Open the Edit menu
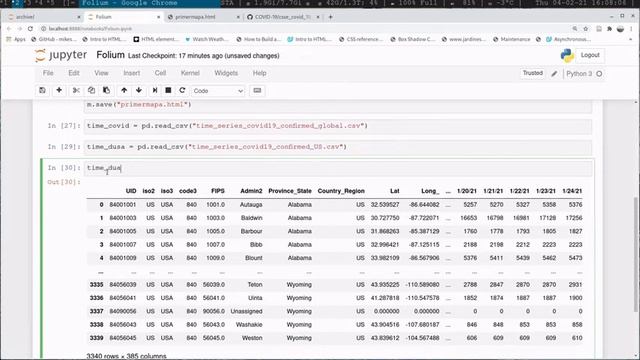 [74, 73]
